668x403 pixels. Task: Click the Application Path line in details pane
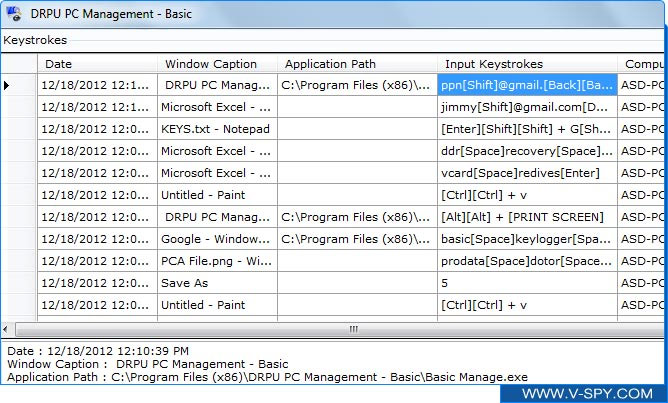tap(267, 377)
